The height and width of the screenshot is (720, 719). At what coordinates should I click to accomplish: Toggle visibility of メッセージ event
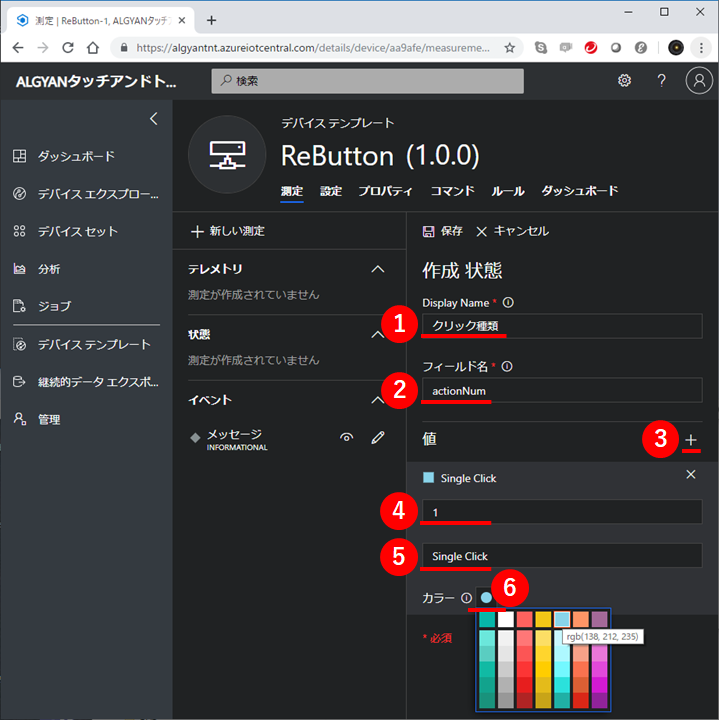[347, 438]
